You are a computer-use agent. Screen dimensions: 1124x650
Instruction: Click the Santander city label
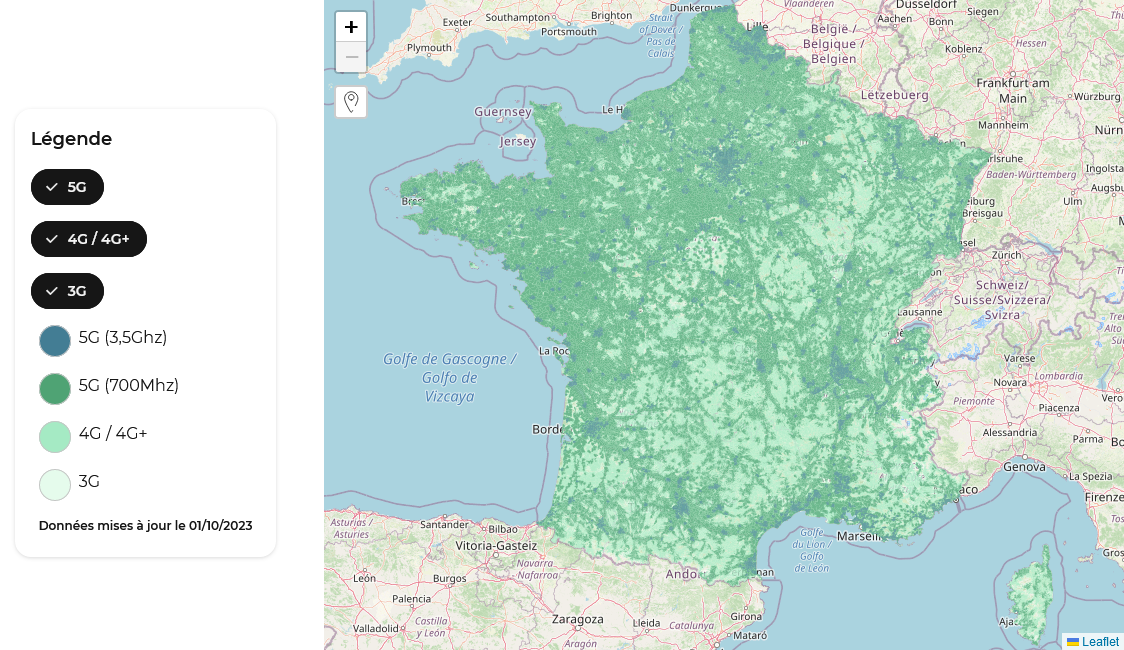point(444,525)
